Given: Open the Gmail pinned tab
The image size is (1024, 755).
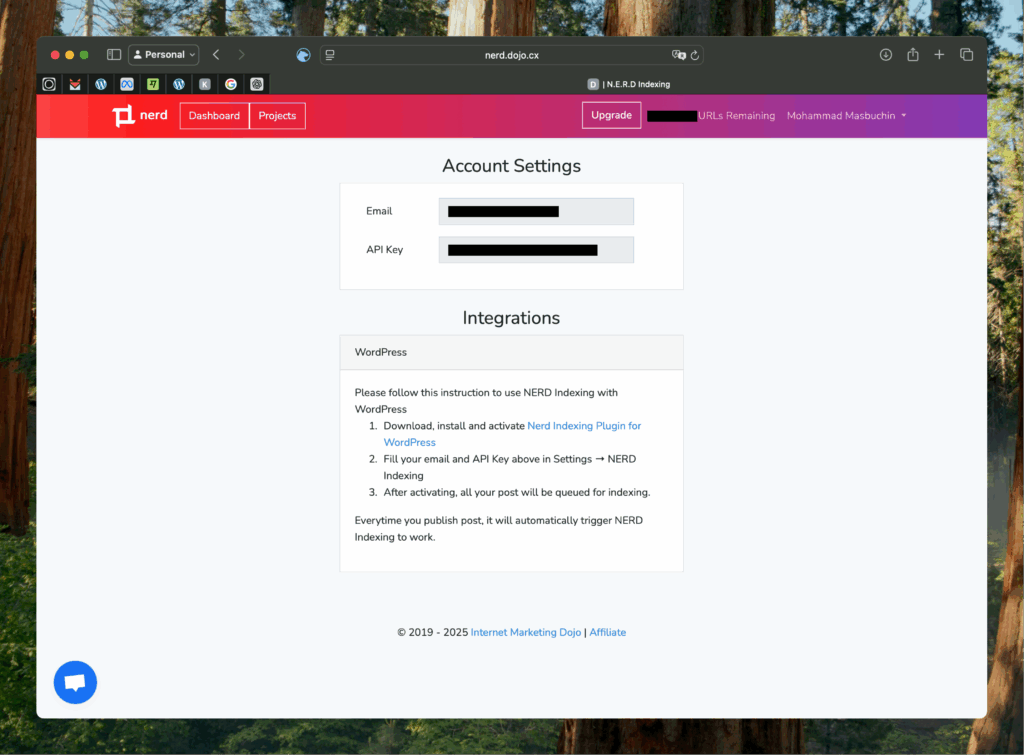Looking at the screenshot, I should pyautogui.click(x=75, y=84).
